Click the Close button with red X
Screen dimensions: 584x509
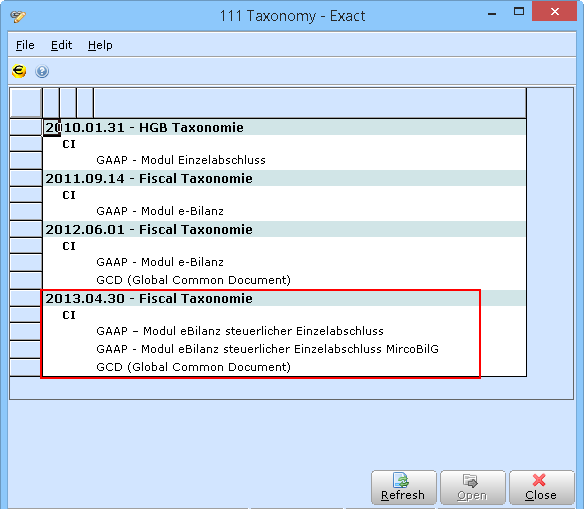[541, 487]
